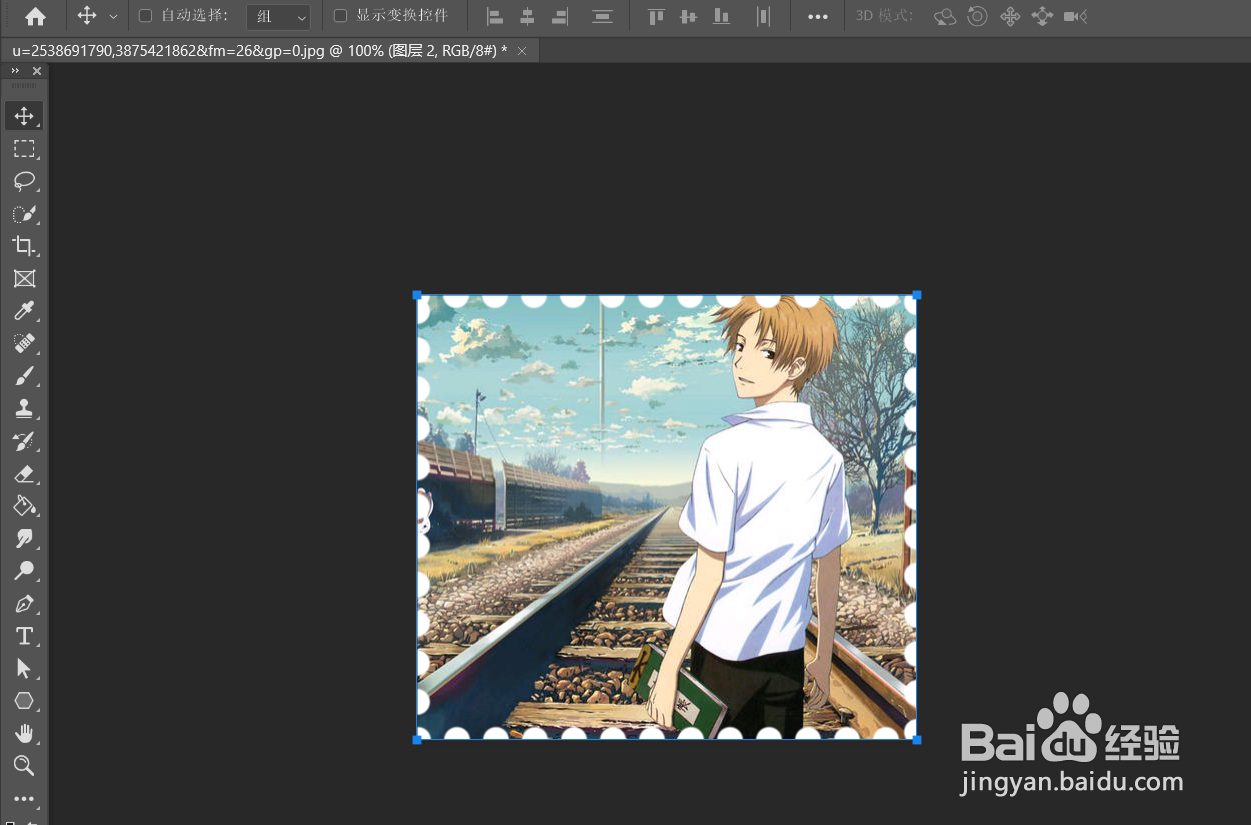Screen dimensions: 1251x825
Task: Select the Smudge tool
Action: pos(24,539)
